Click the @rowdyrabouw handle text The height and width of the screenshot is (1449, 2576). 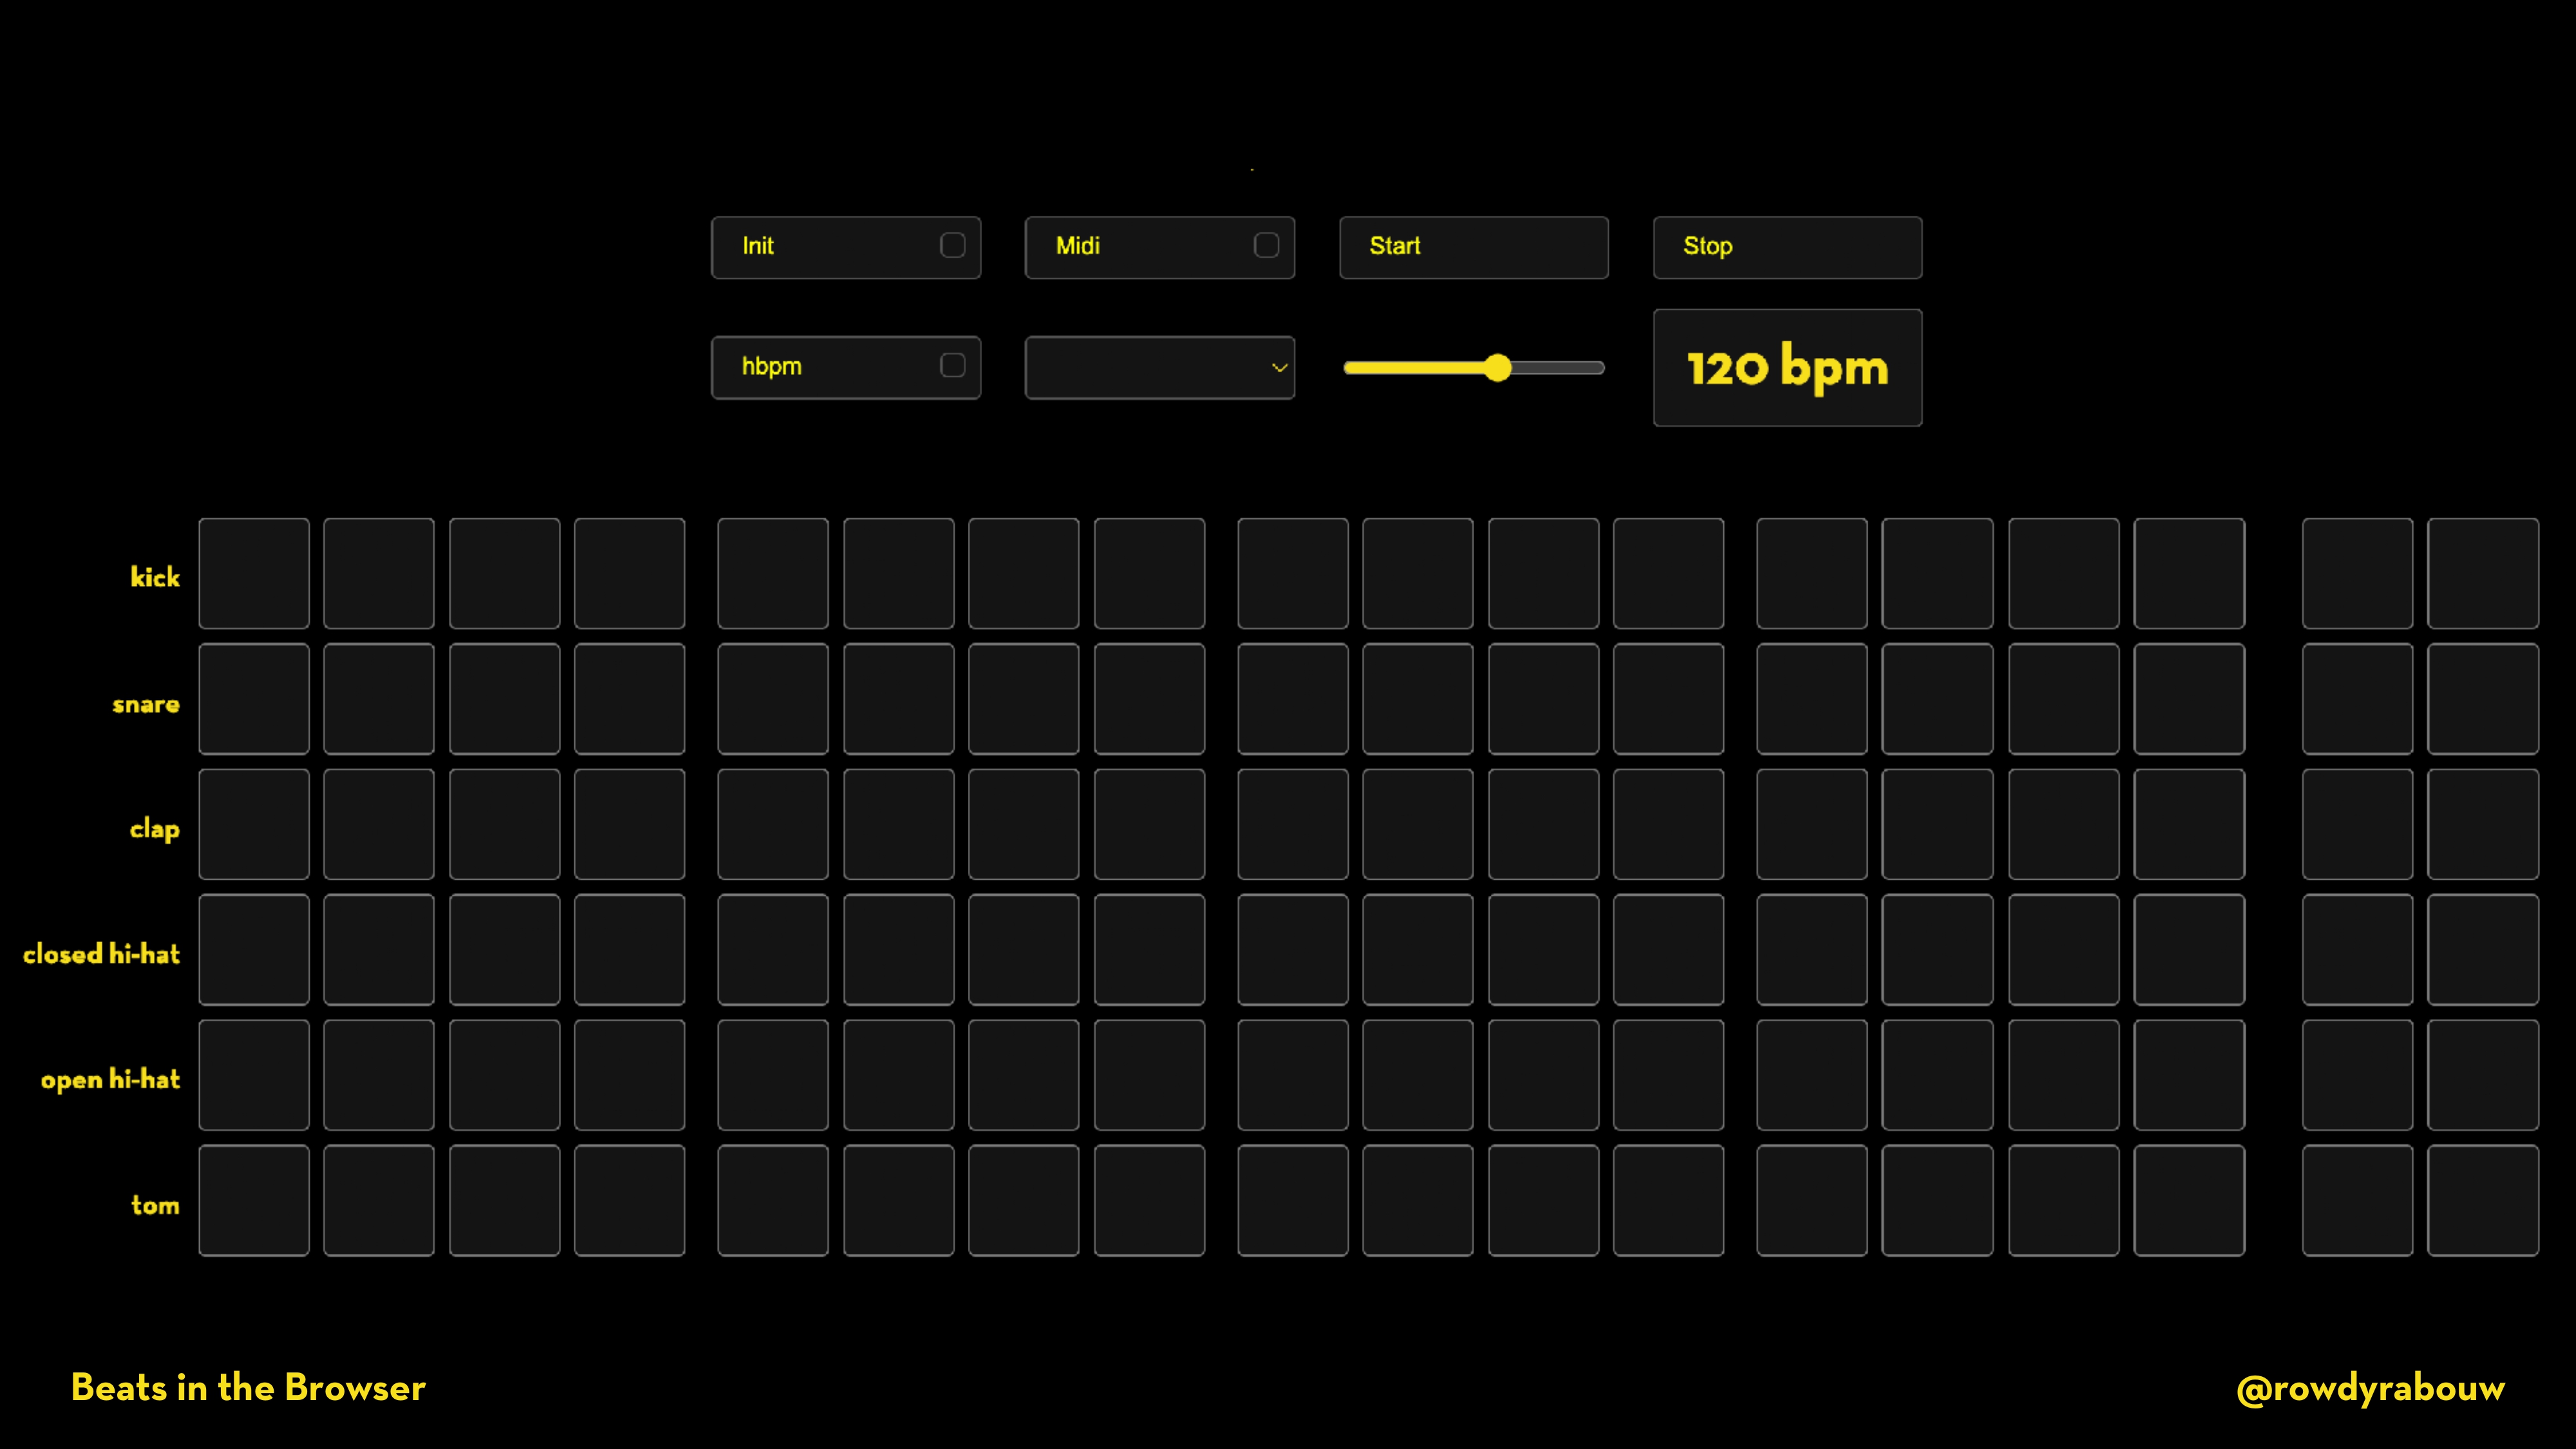coord(2370,1388)
